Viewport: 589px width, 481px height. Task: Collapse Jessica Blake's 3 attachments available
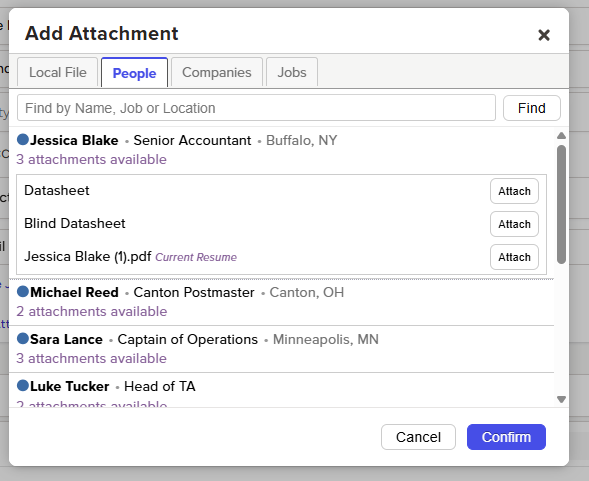point(91,159)
